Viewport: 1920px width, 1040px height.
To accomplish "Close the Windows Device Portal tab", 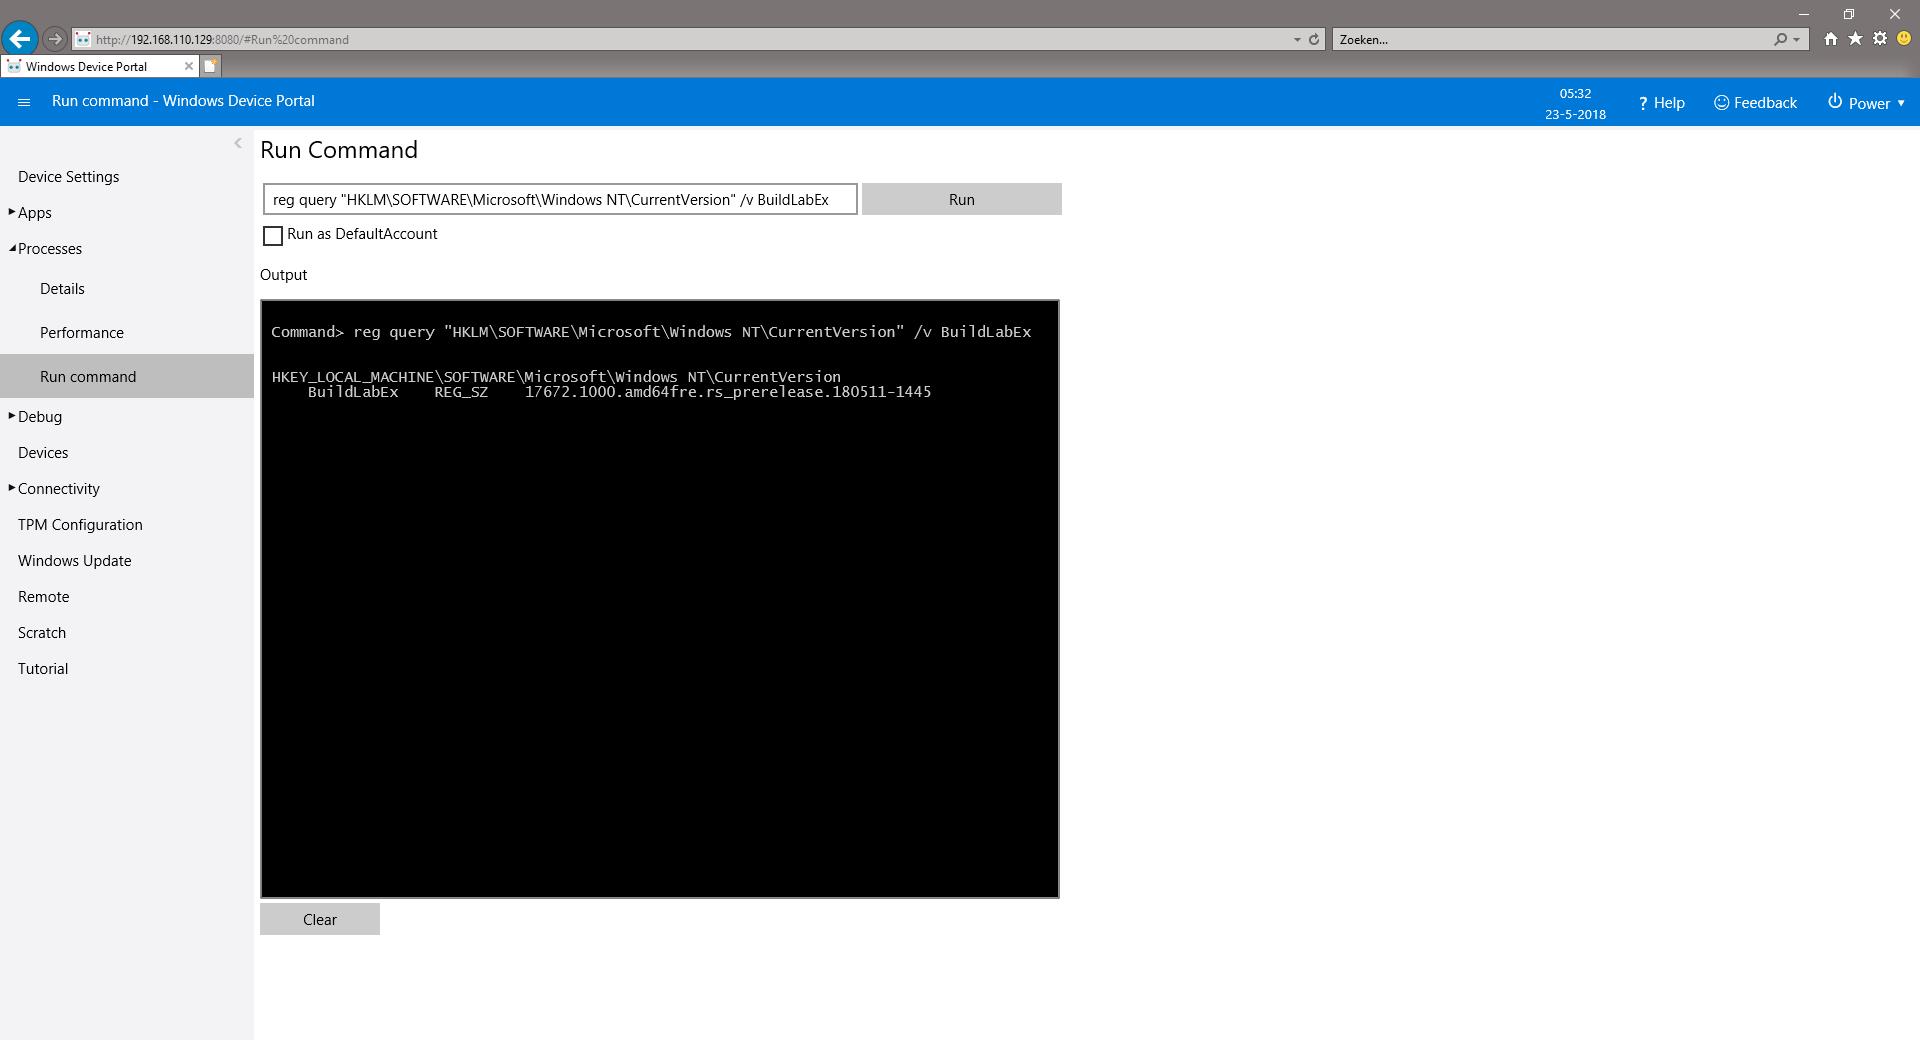I will pos(188,66).
